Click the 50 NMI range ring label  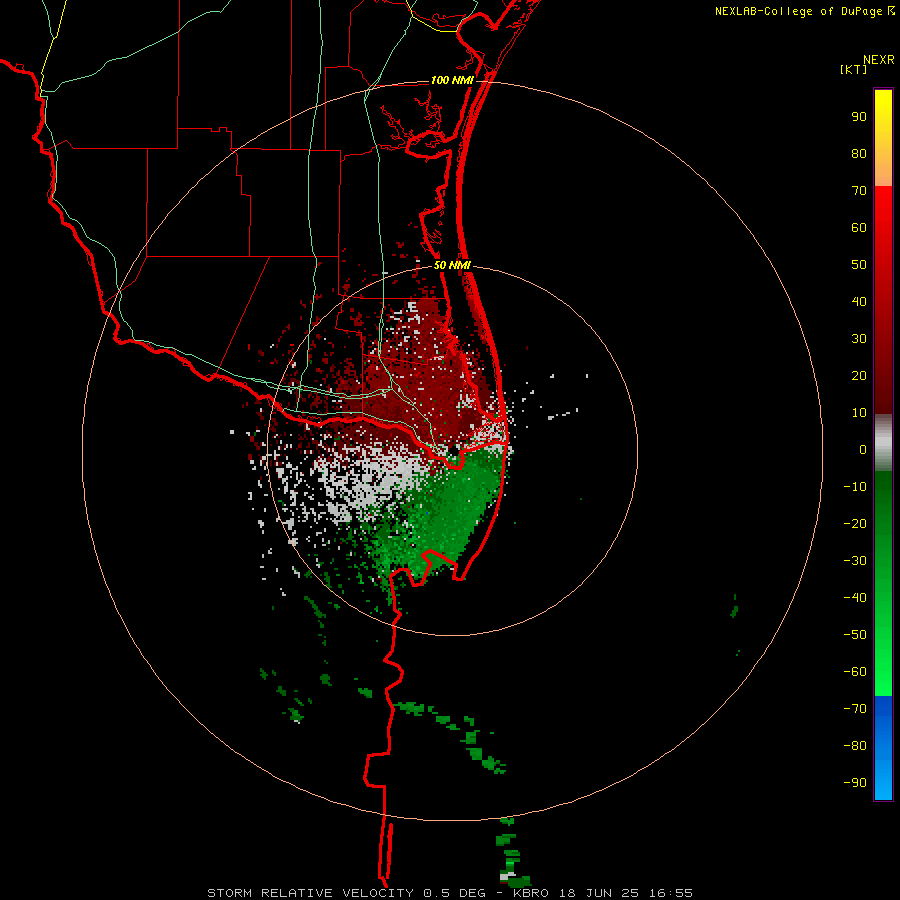pyautogui.click(x=452, y=265)
